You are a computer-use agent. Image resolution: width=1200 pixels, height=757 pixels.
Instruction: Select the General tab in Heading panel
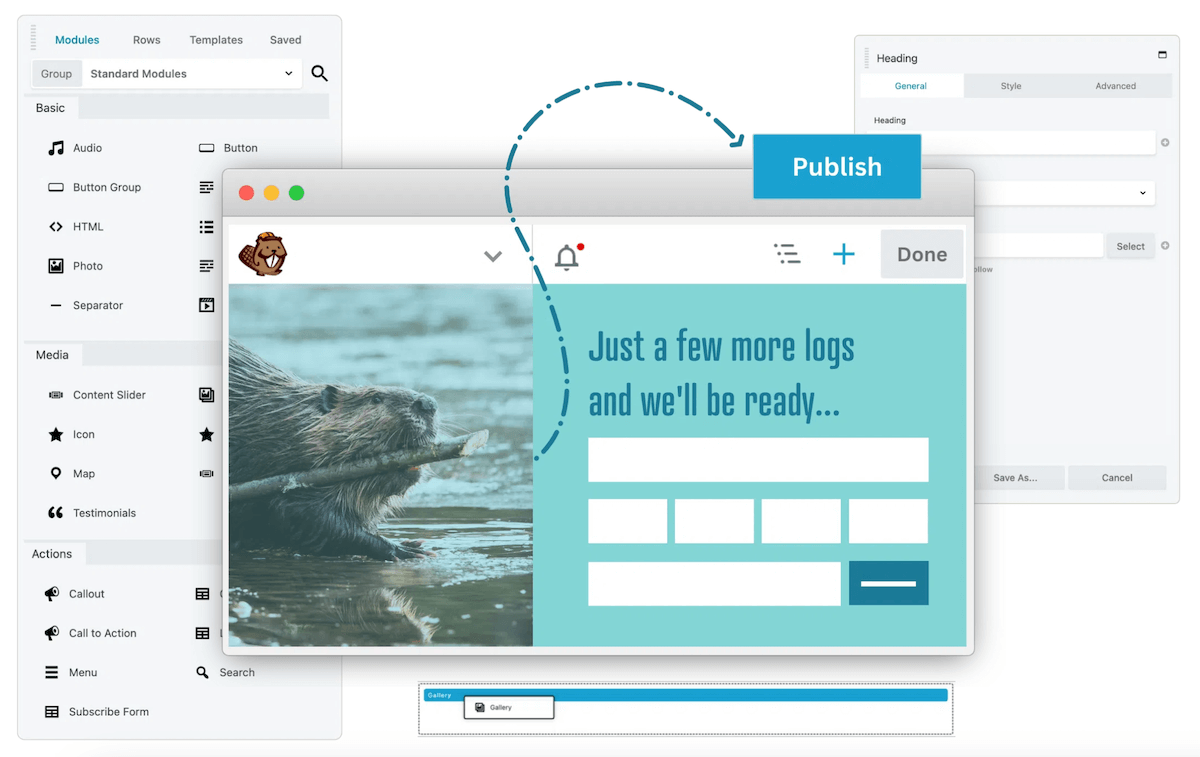click(911, 86)
